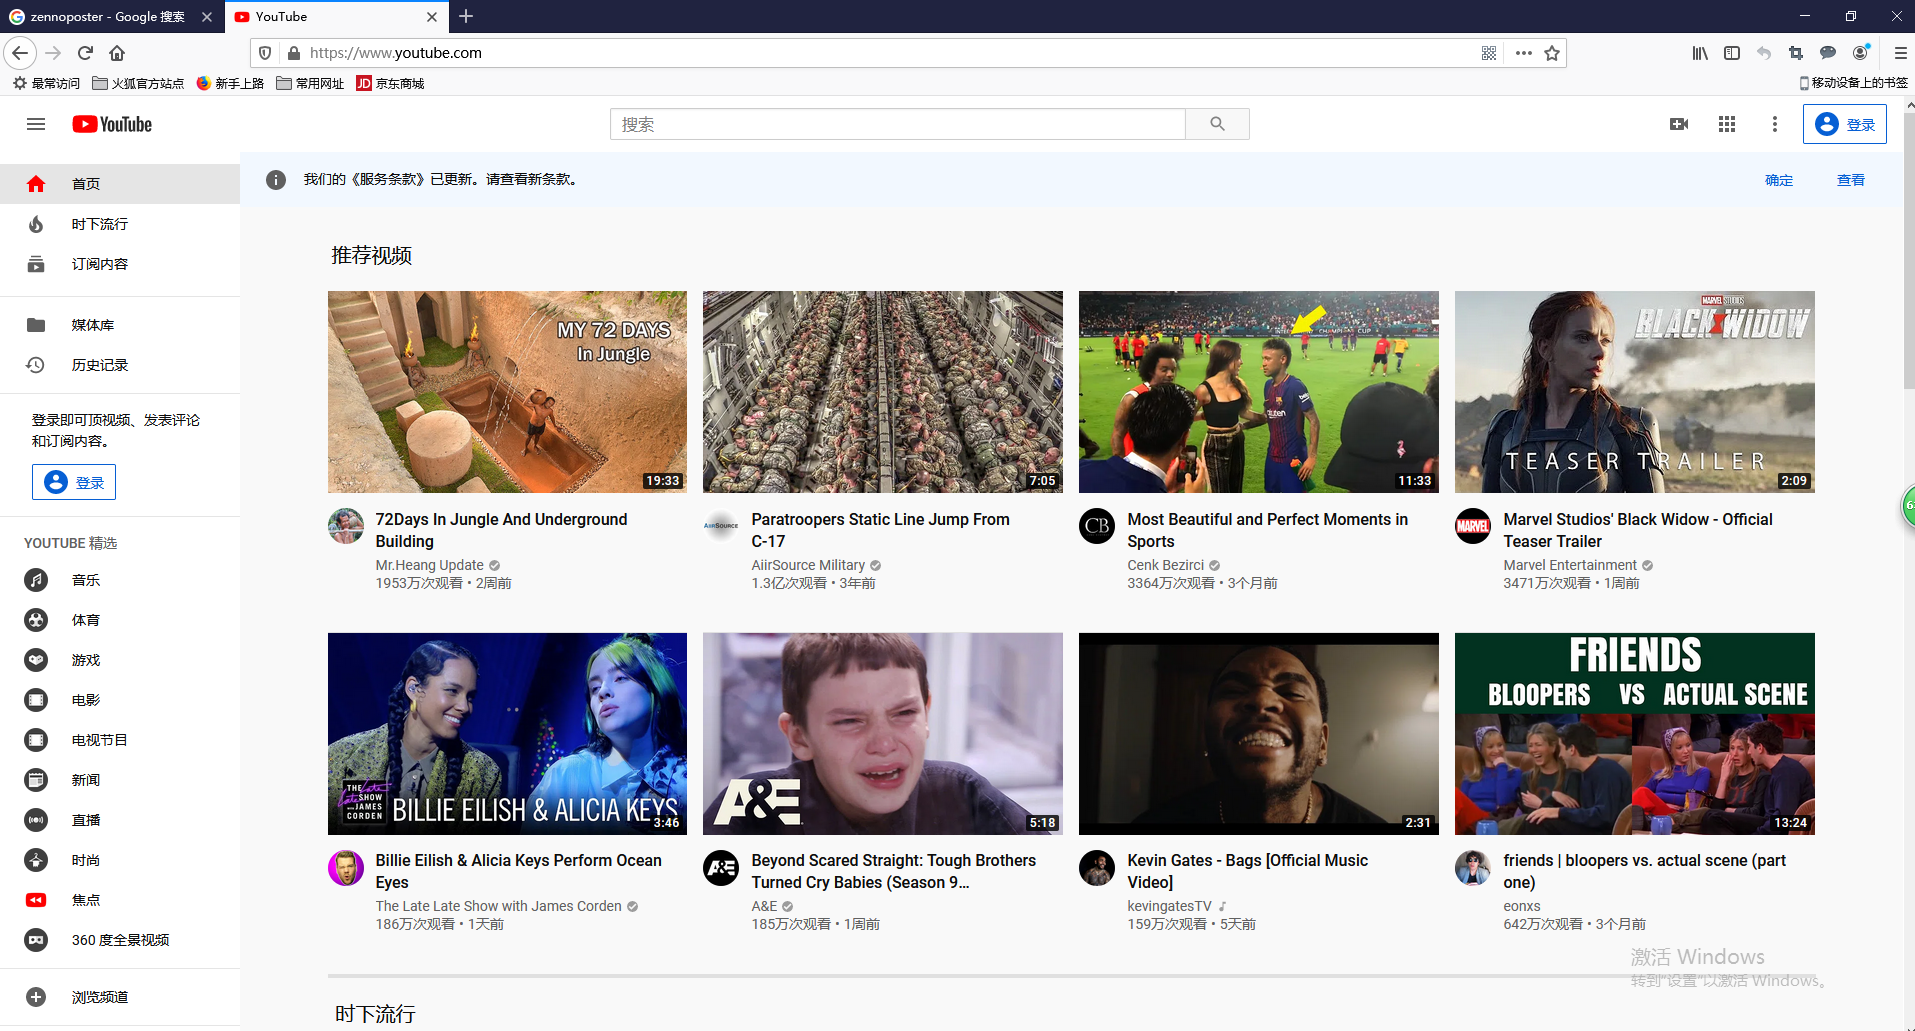1915x1031 pixels.
Task: Open the 最常访问 bookmarks menu
Action: (x=46, y=83)
